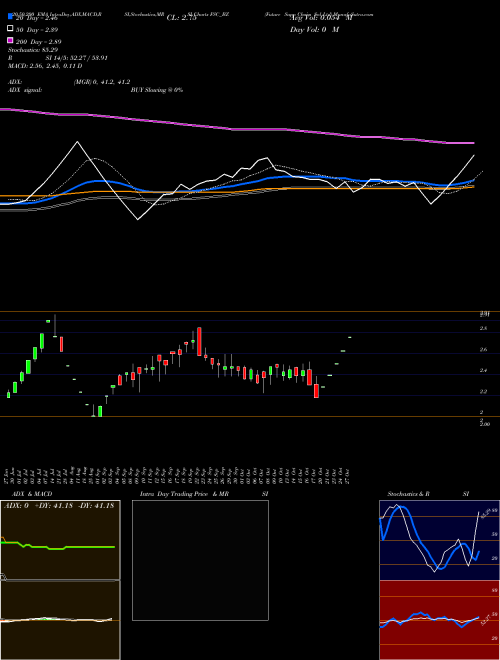
Task: Click the 'Intra Day Trading Price & MR' title
Action: 184,494
